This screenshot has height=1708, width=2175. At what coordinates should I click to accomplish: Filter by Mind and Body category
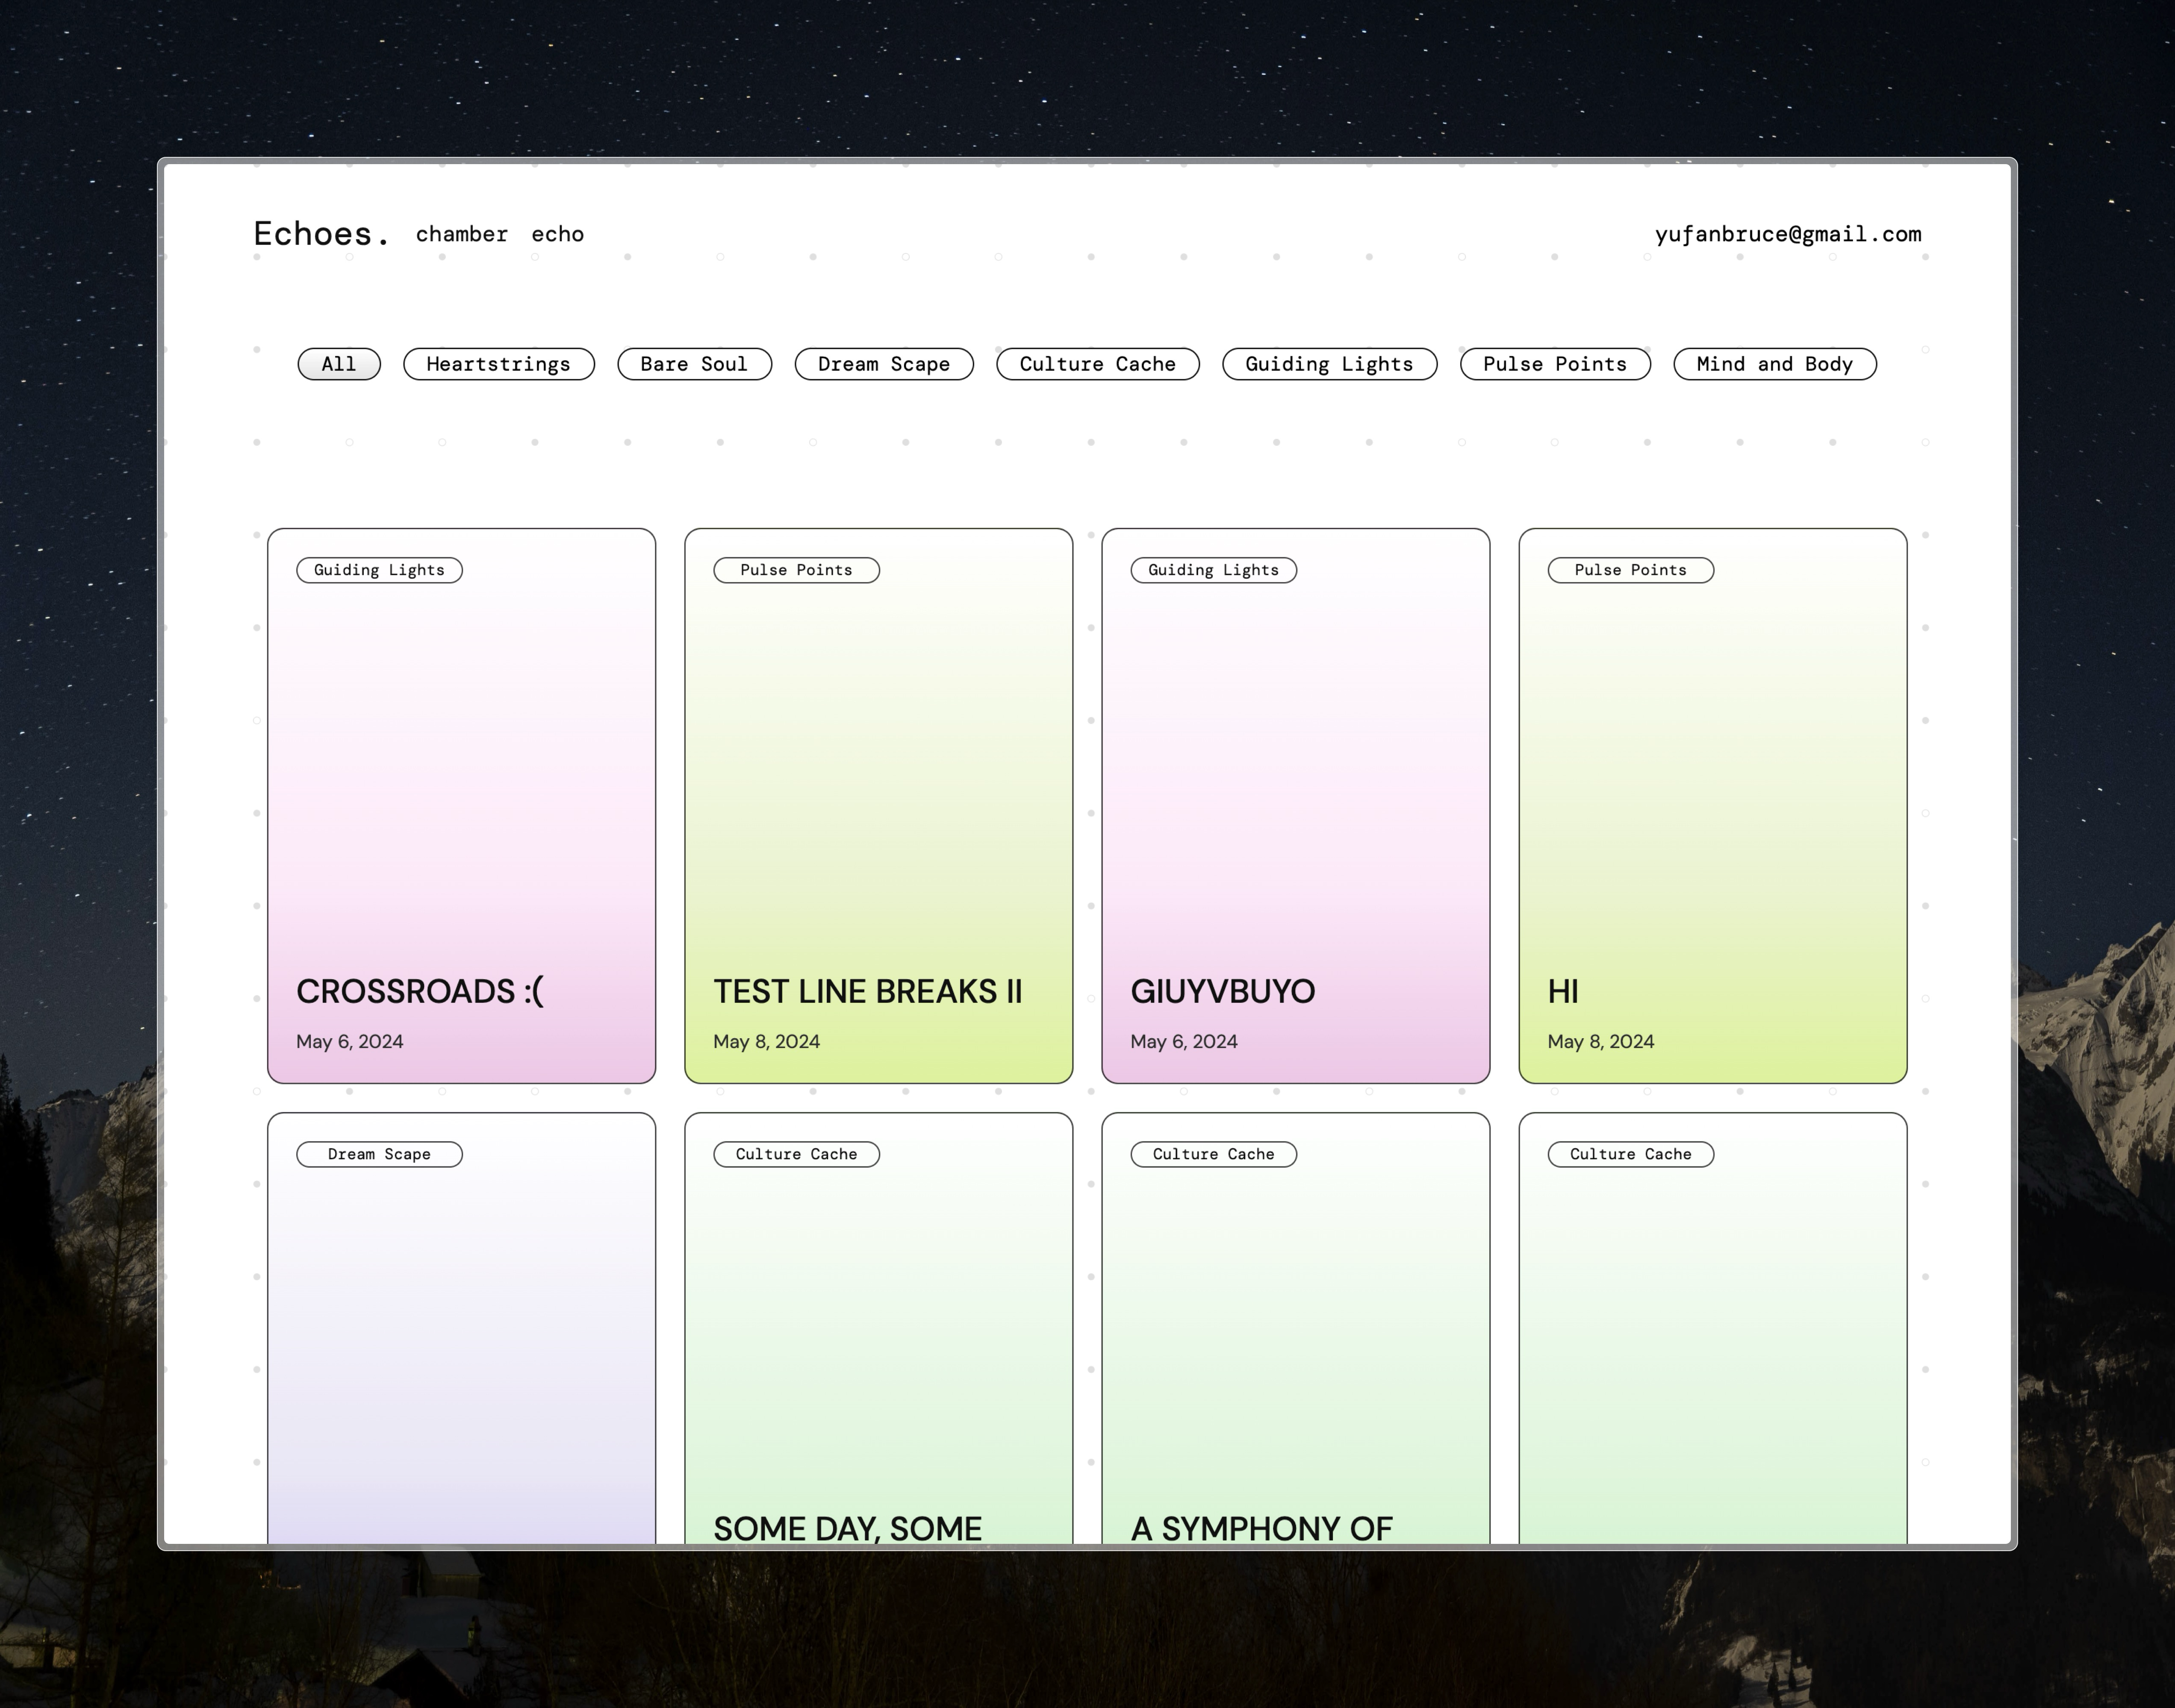coord(1775,364)
